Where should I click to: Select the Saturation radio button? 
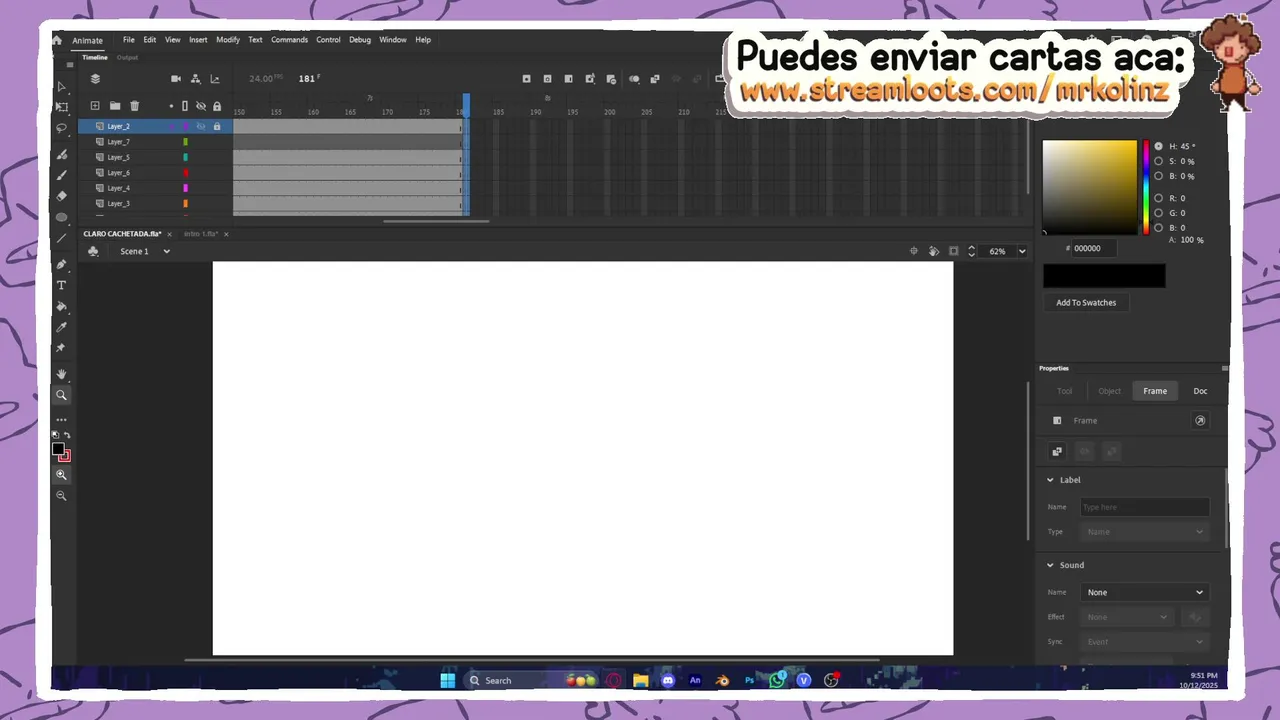point(1158,161)
